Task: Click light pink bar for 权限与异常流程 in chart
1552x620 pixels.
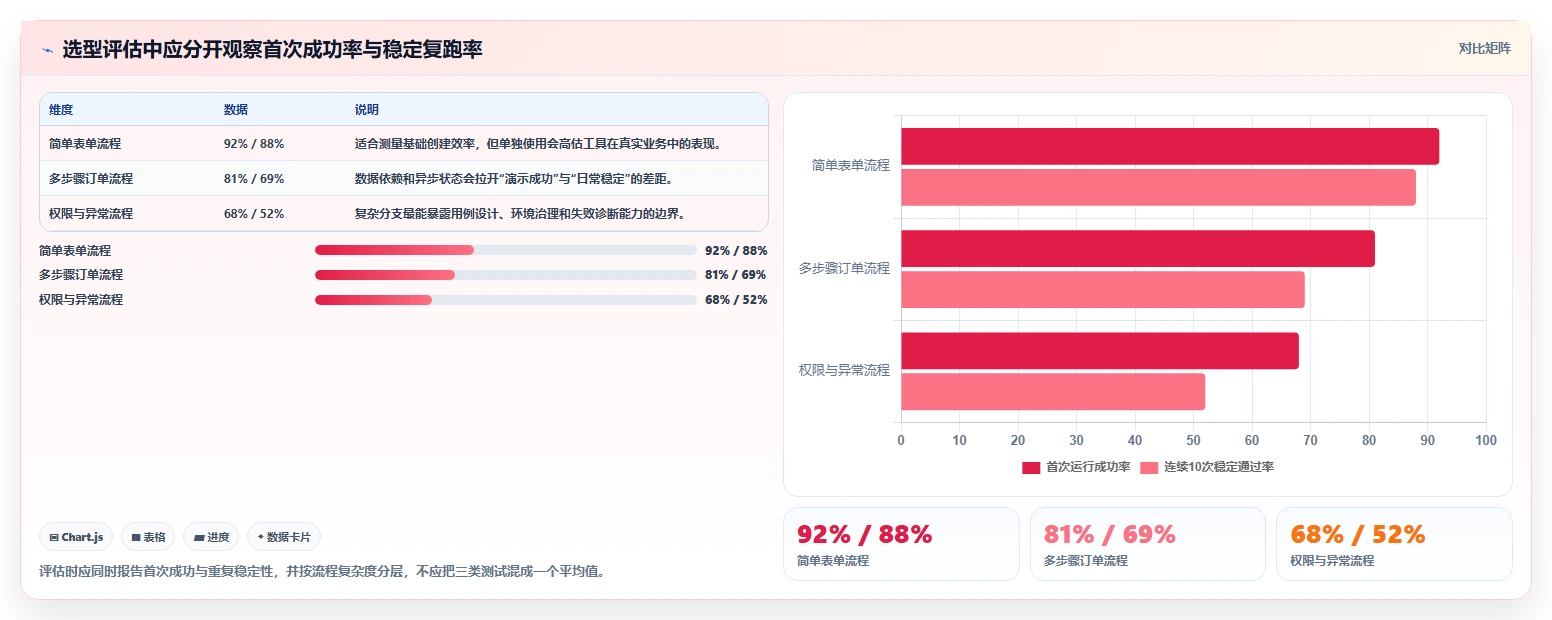Action: [1053, 392]
